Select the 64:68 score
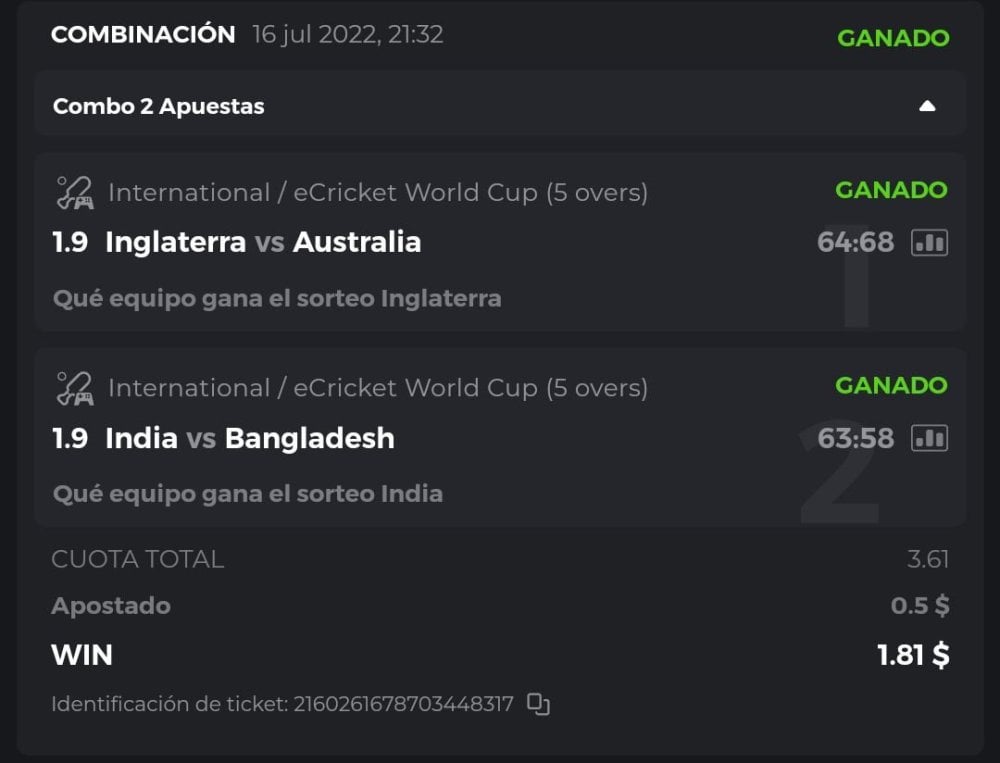 (855, 242)
